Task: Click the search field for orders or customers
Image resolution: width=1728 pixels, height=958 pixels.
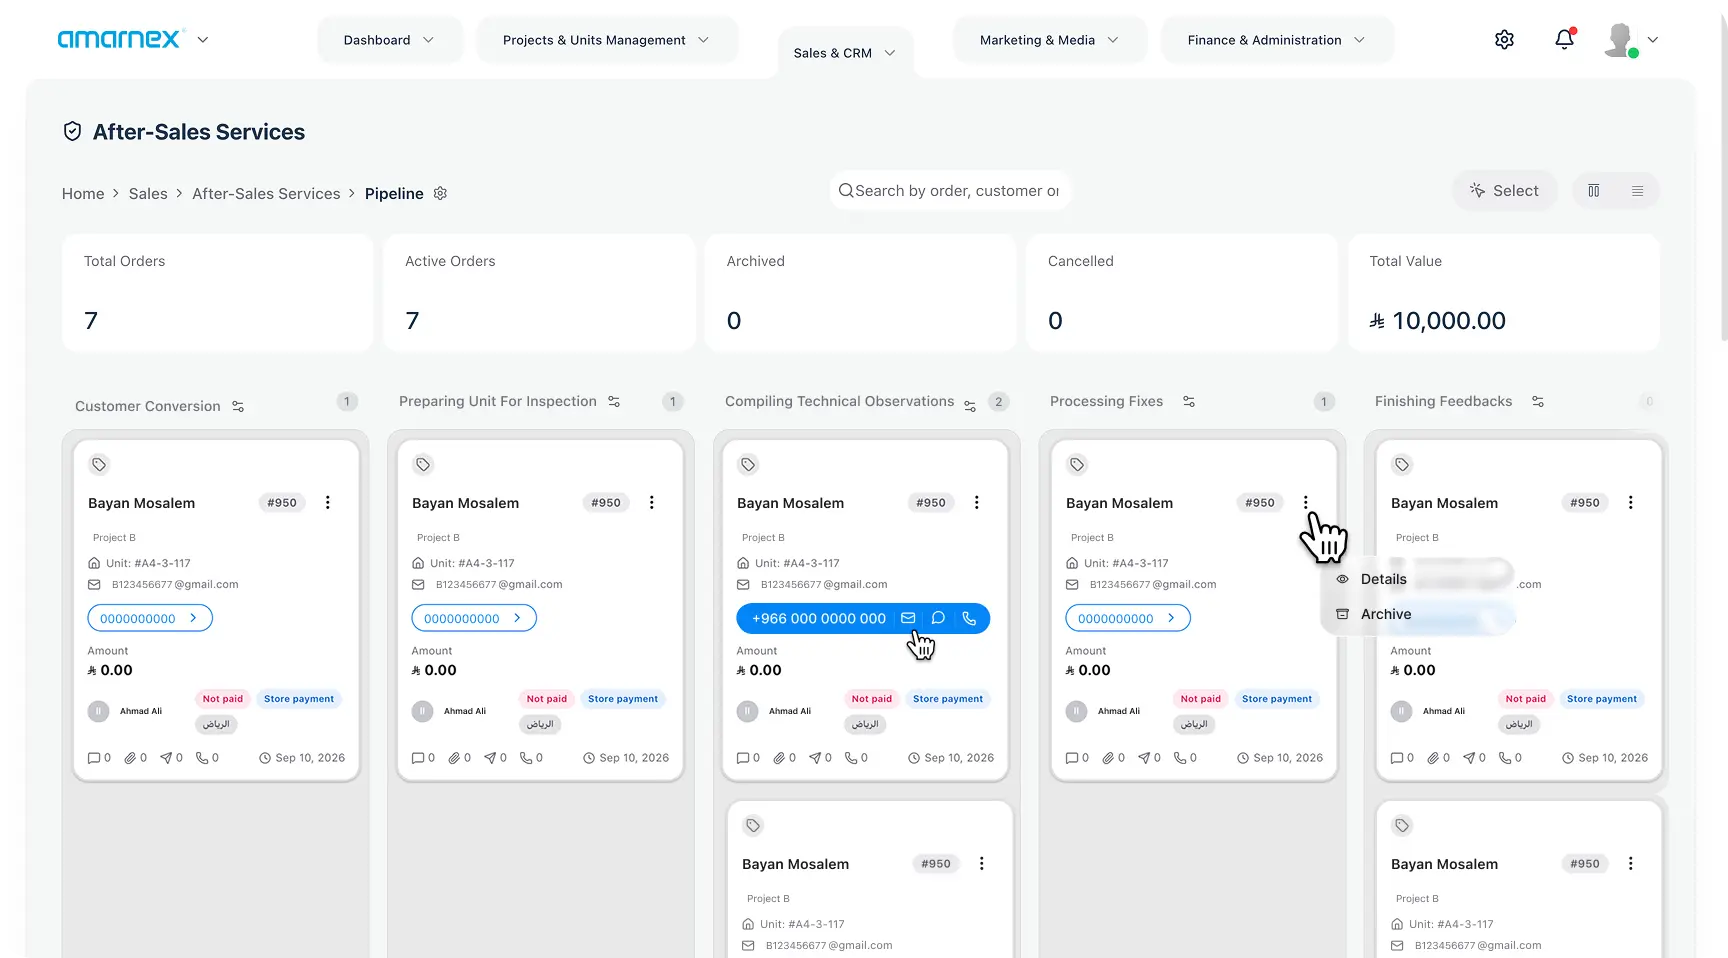Action: coord(950,190)
